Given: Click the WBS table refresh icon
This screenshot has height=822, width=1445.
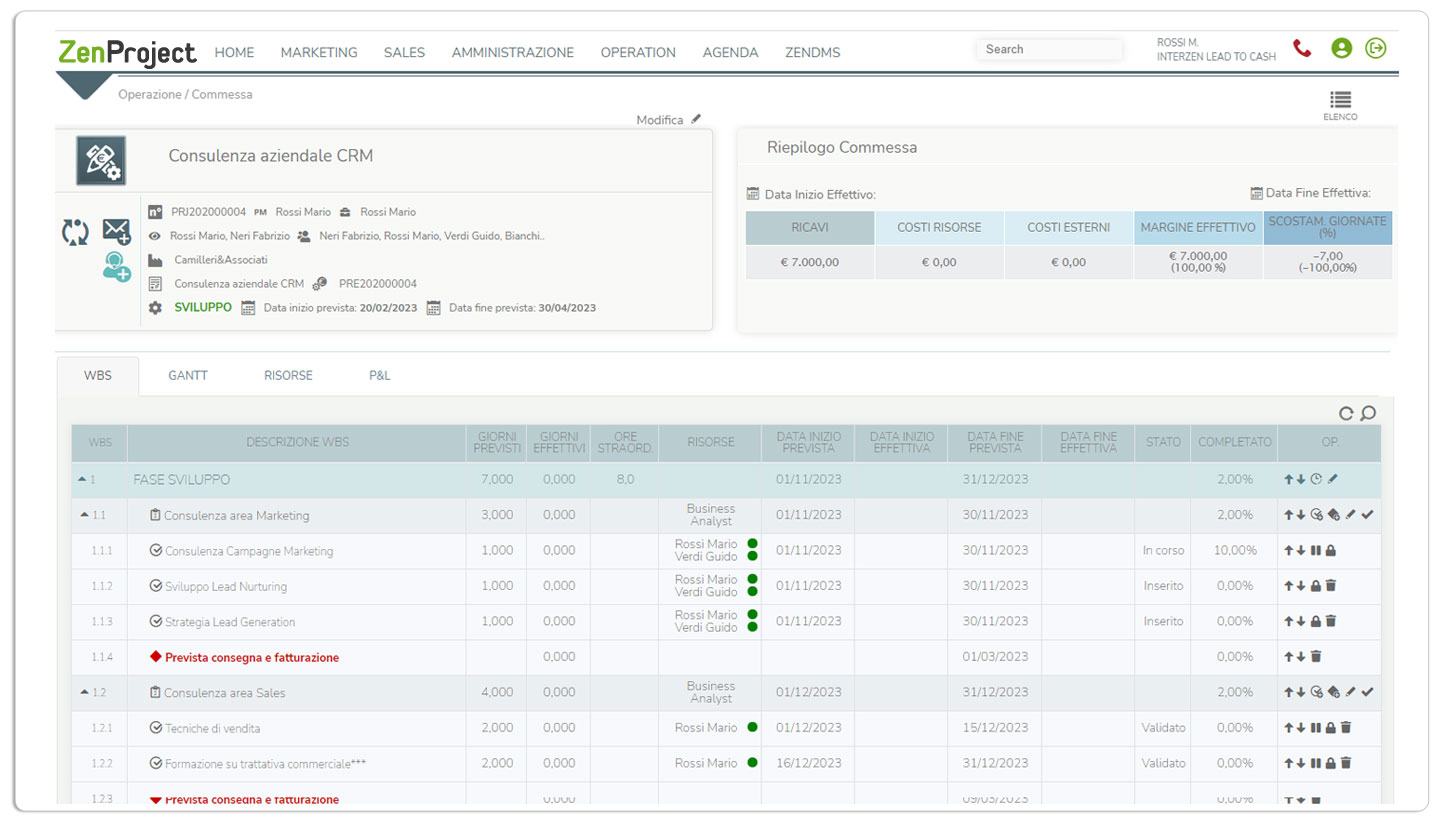Looking at the screenshot, I should click(x=1346, y=413).
